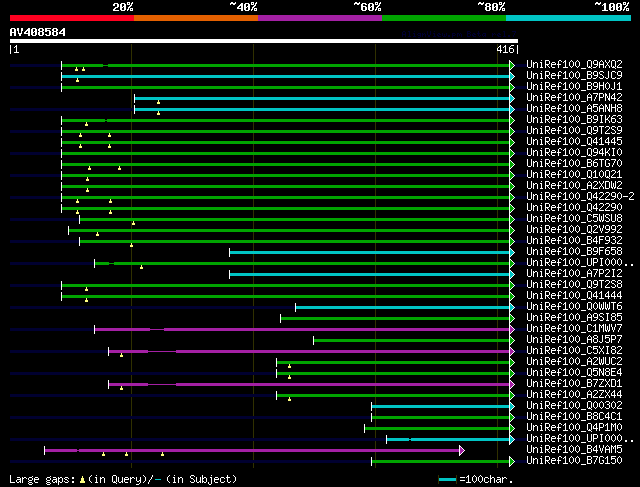Click the gap marker under the C5WSU8 bar
Viewport: 640px width, 487px height.
tap(133, 223)
